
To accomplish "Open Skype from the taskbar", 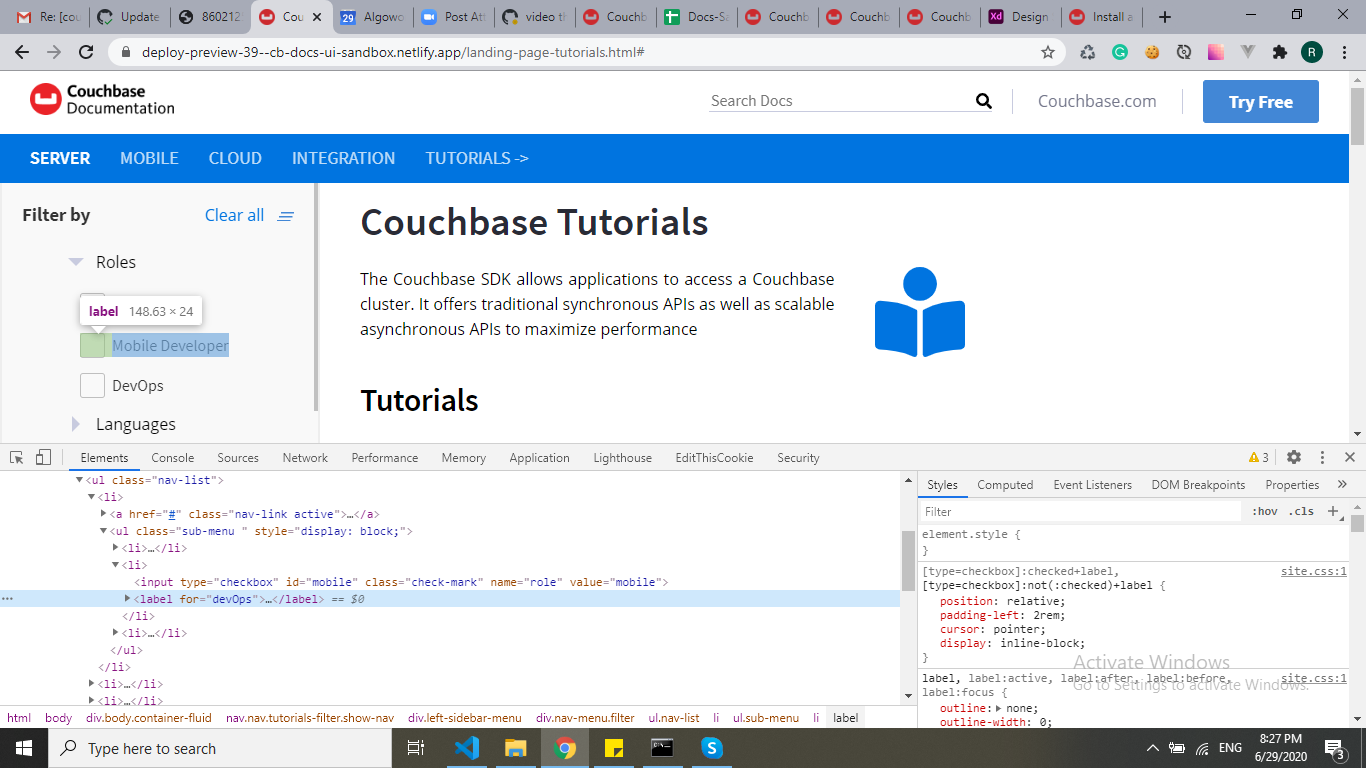I will pos(711,748).
